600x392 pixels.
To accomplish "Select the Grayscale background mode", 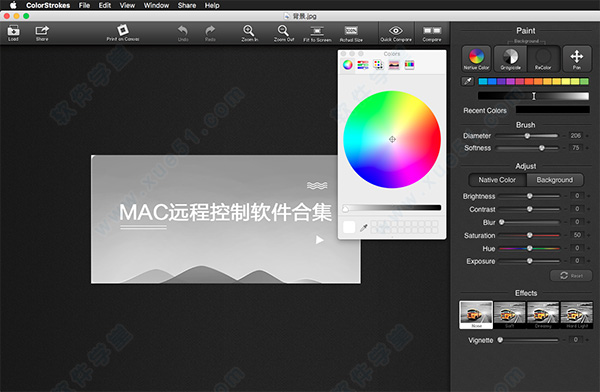I will (x=510, y=59).
